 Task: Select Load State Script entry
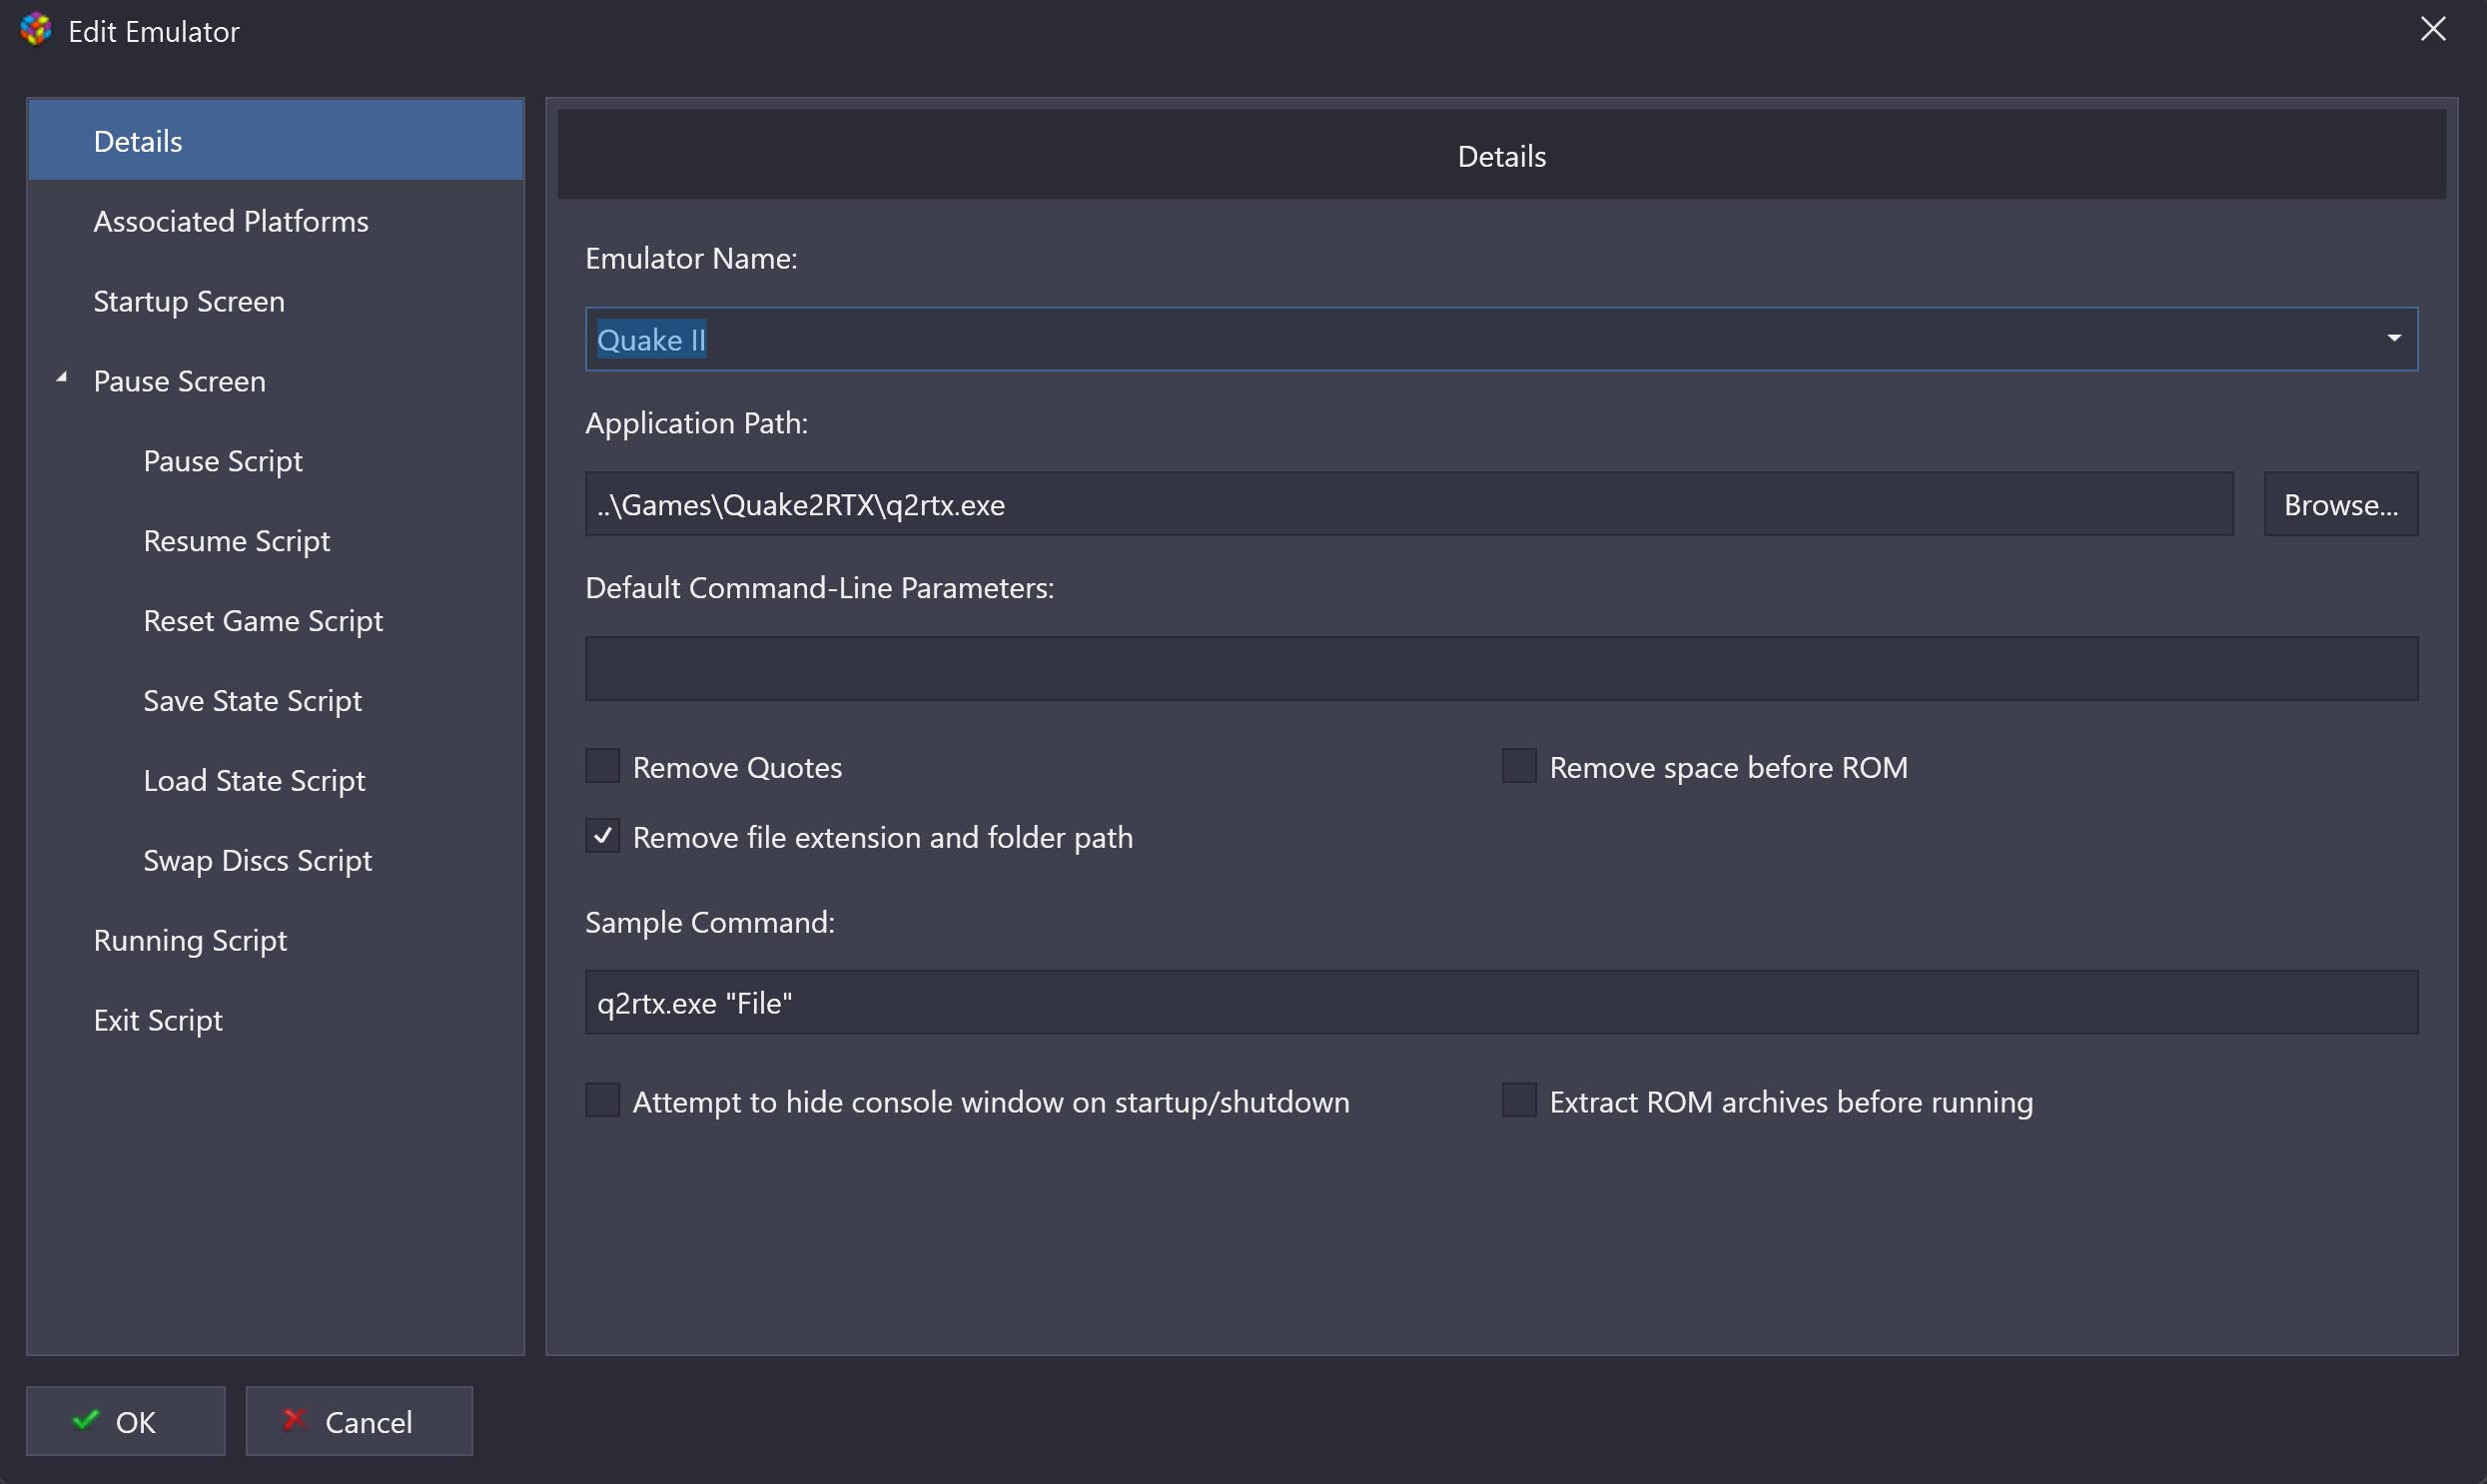point(276,781)
